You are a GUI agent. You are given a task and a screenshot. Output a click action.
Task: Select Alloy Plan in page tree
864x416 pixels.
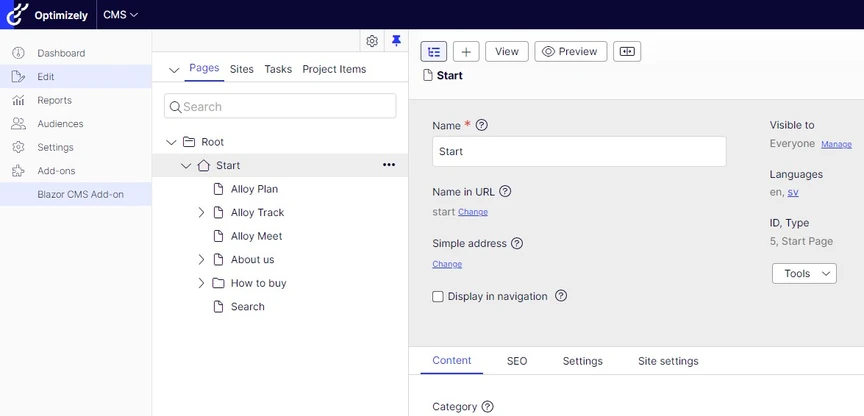point(254,189)
